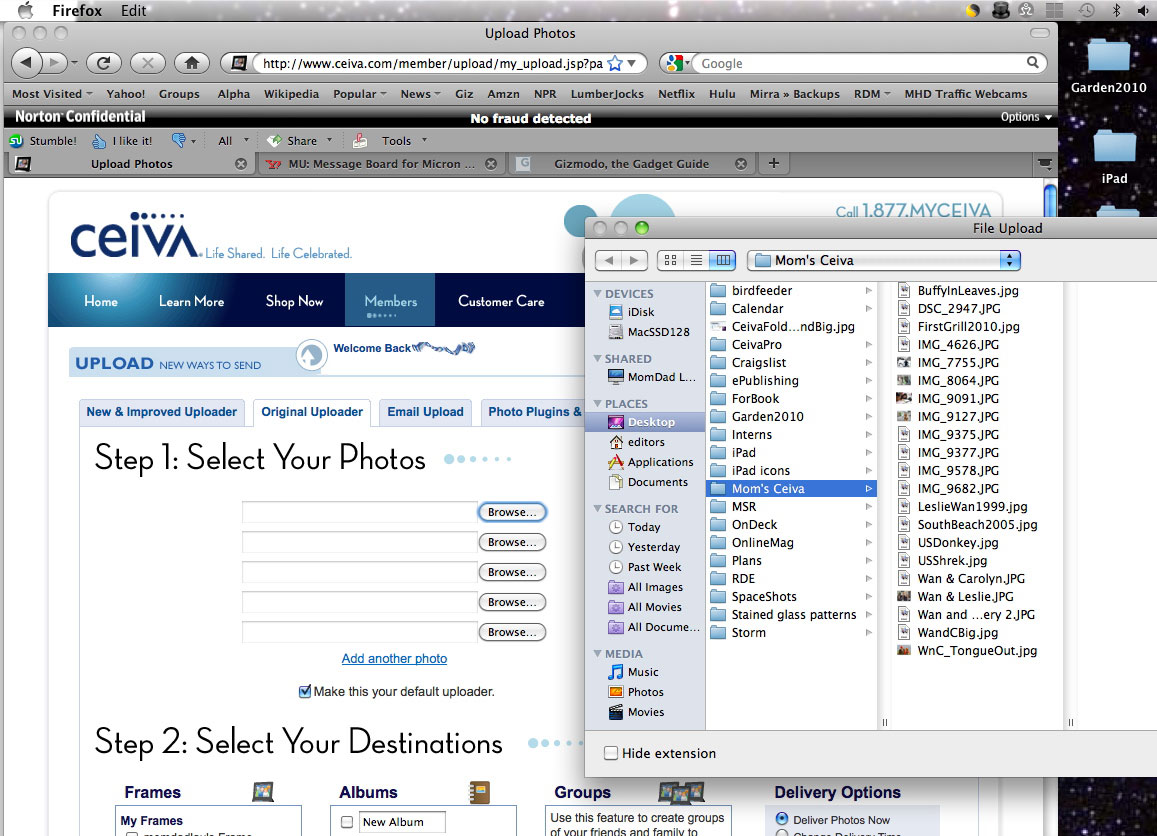Screen dimensions: 1157x836
Task: Collapse the MEDIA sidebar section
Action: pyautogui.click(x=597, y=654)
